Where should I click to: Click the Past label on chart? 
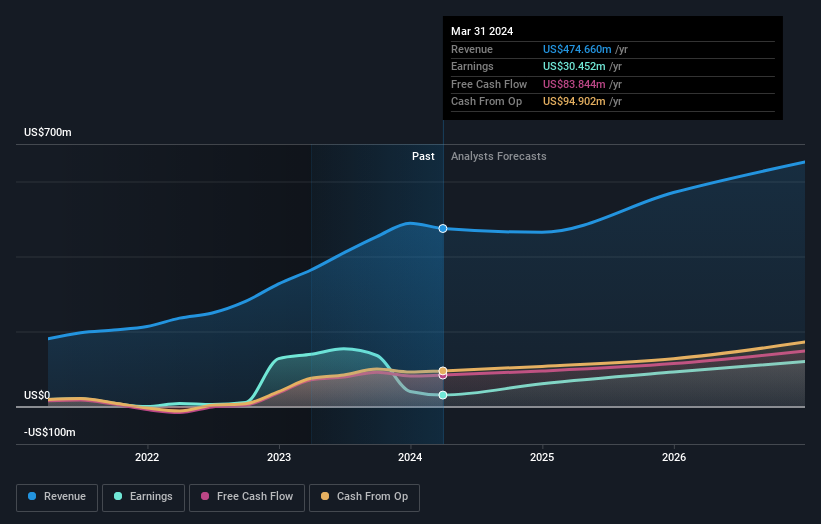[x=423, y=157]
